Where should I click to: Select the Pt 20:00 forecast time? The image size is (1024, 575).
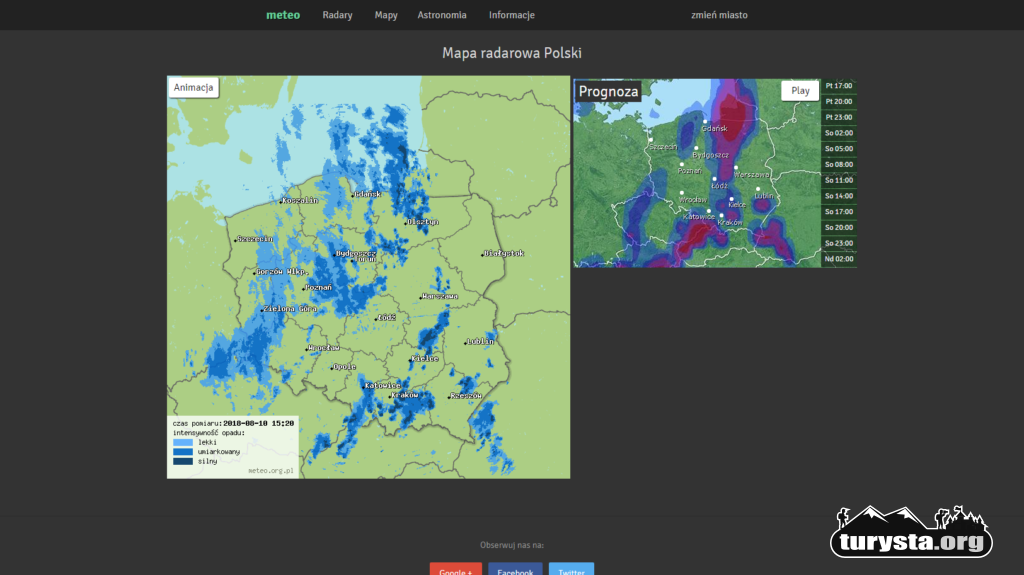pos(838,101)
